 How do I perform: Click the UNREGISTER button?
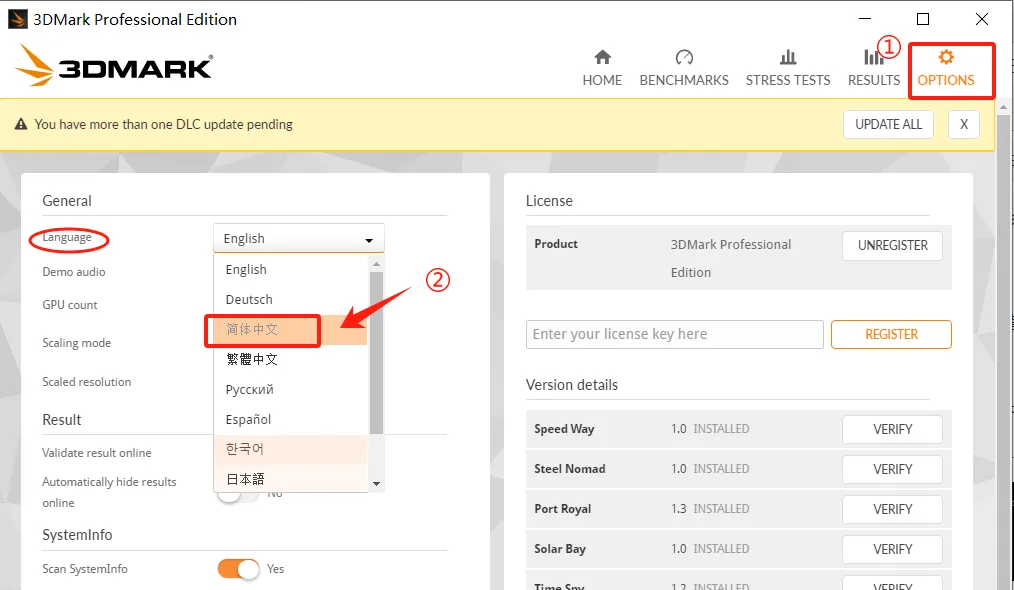coord(892,246)
